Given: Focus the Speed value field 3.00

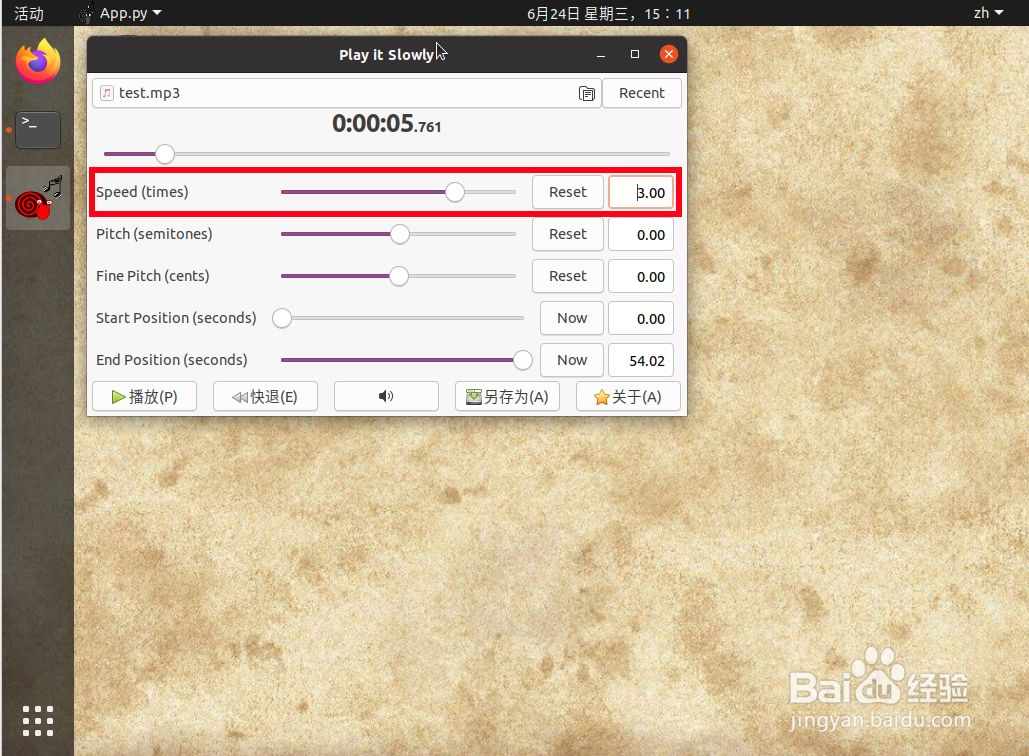Looking at the screenshot, I should pos(641,192).
